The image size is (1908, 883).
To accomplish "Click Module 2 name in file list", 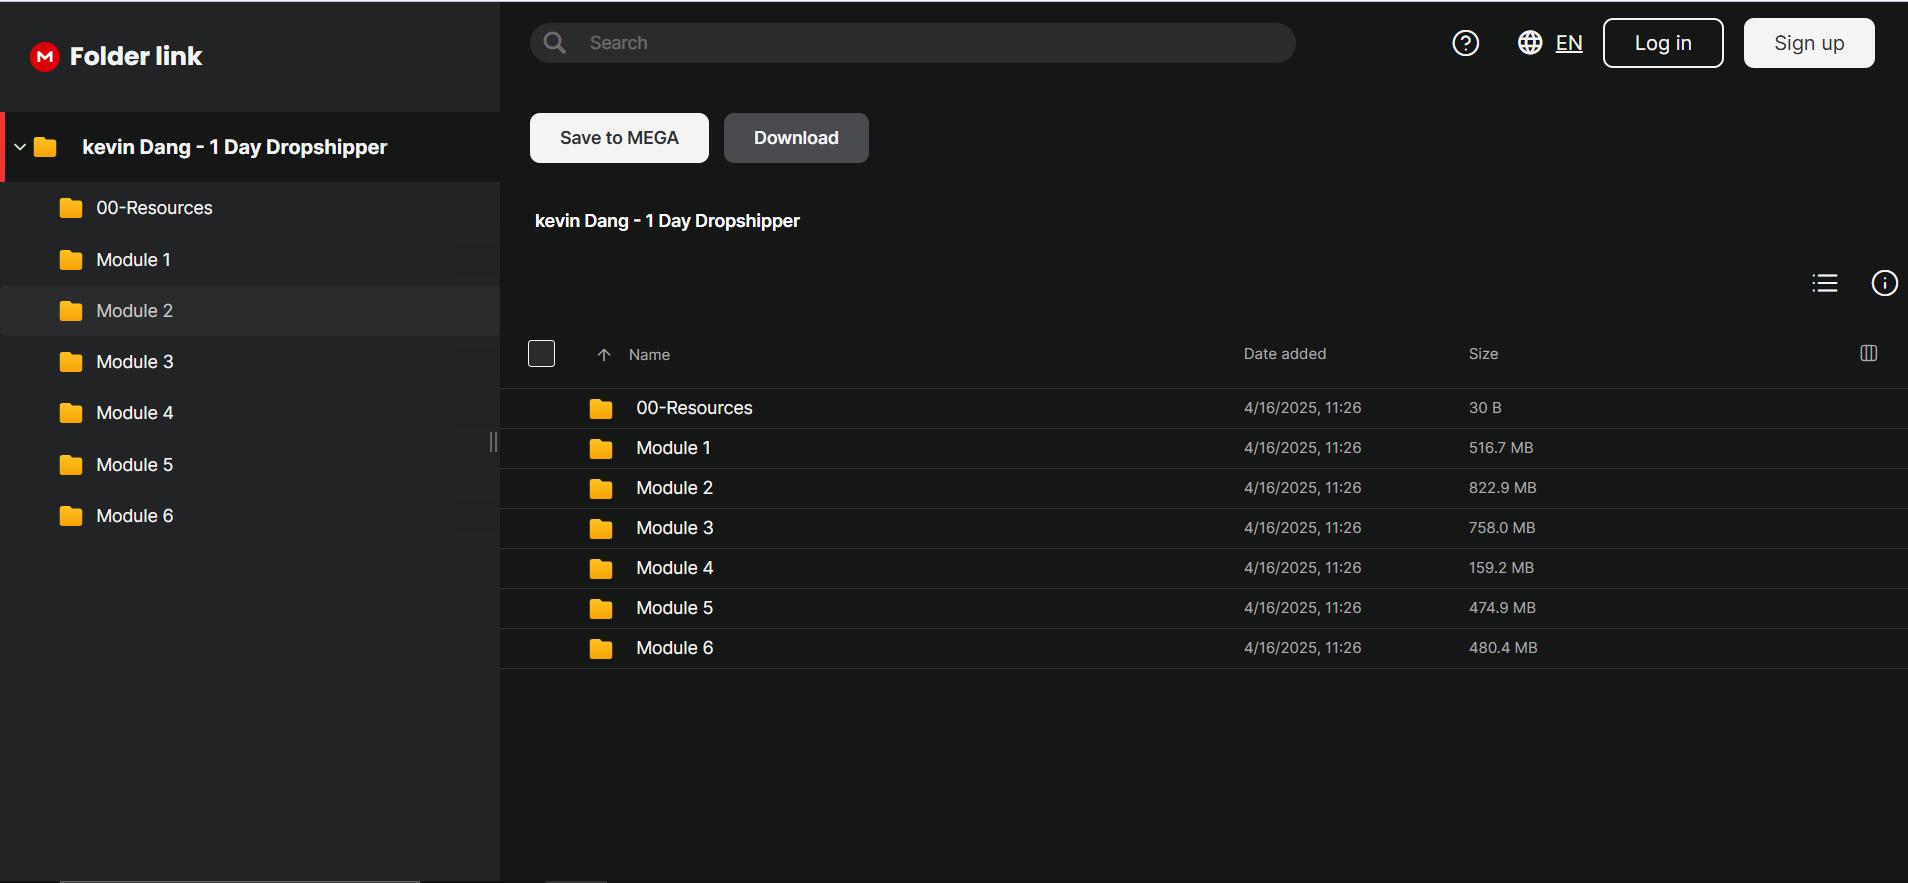I will [x=675, y=488].
